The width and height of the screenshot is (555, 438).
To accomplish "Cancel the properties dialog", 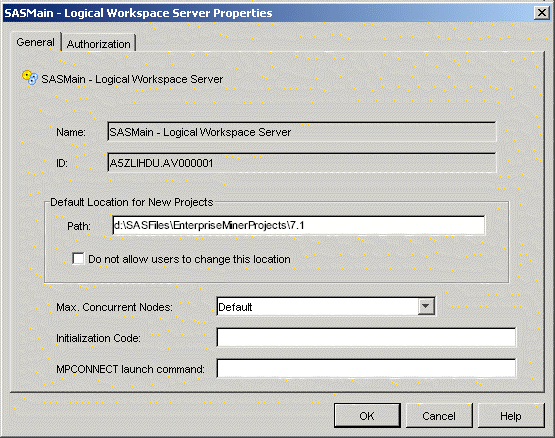I will tap(439, 415).
